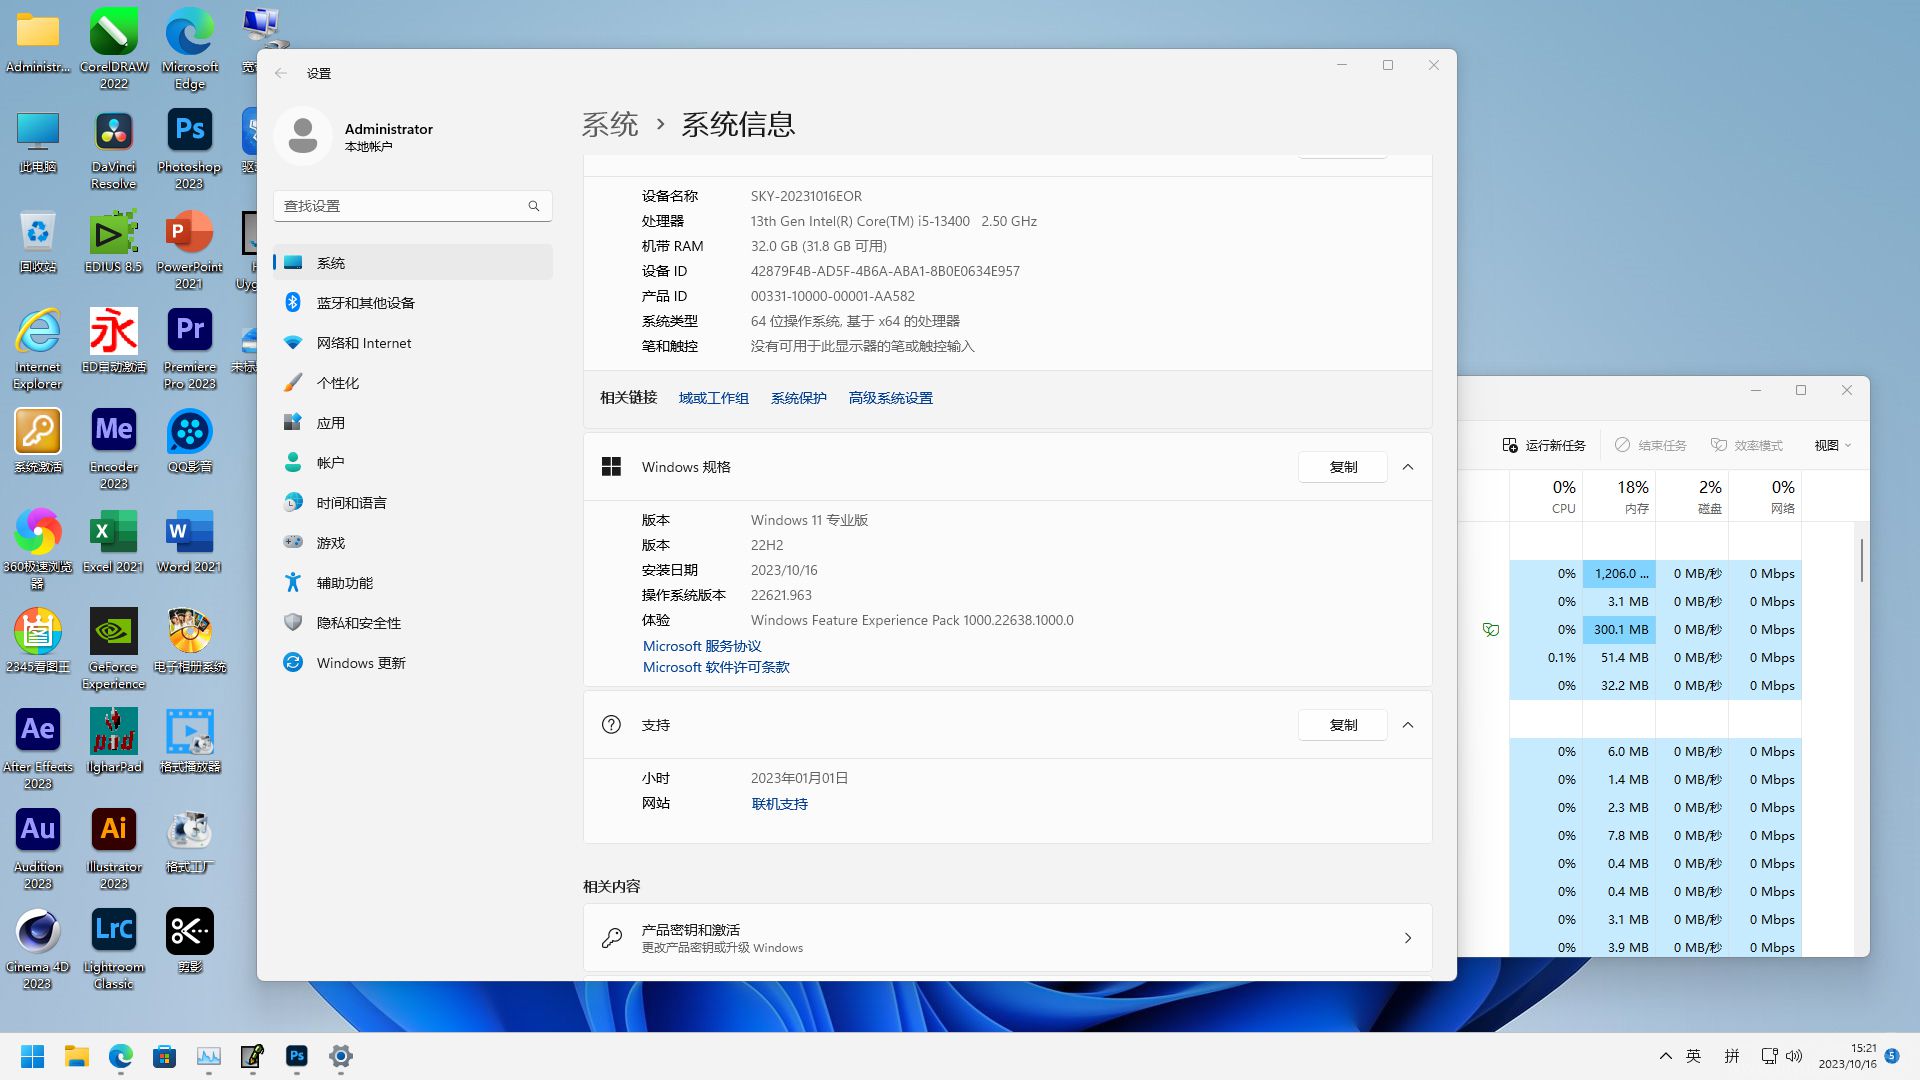Open 联机支持 website link

(780, 804)
